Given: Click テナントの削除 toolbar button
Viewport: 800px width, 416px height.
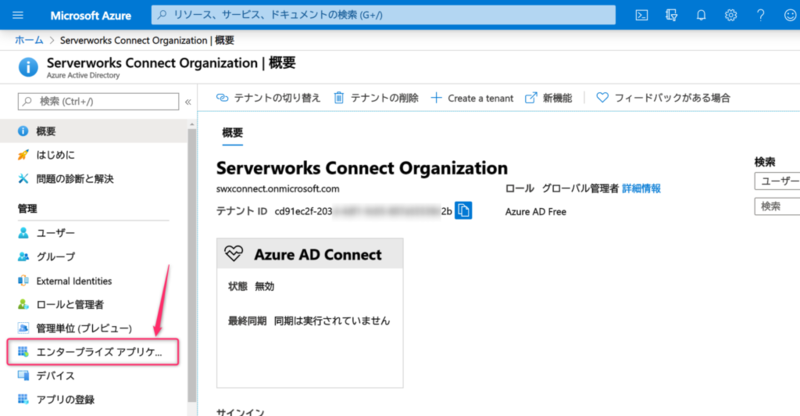Looking at the screenshot, I should pos(376,98).
